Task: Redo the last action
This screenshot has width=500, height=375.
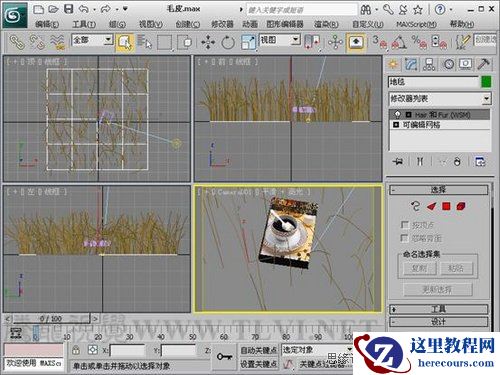Action: (106, 9)
